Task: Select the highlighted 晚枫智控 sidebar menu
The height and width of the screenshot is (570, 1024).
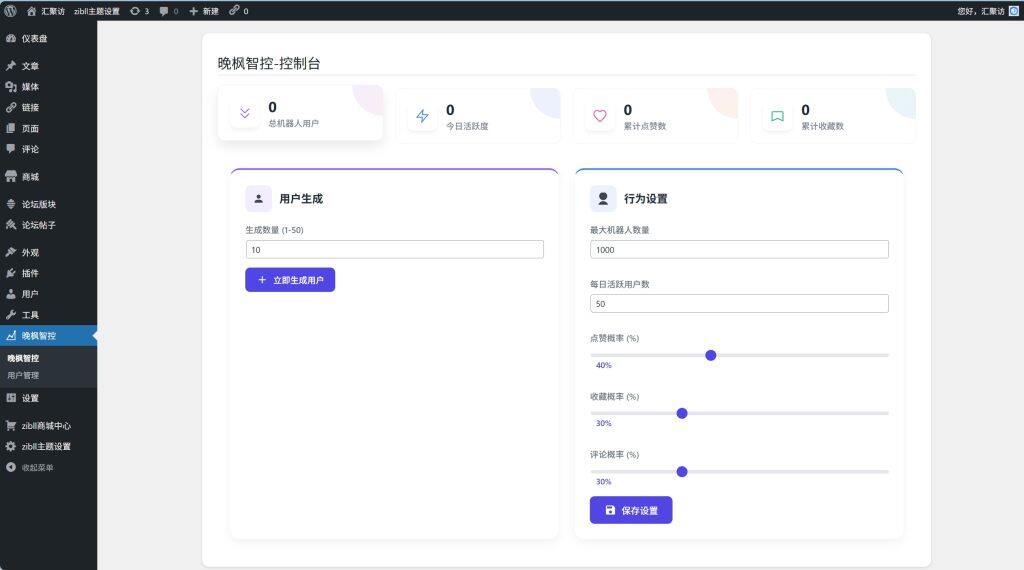Action: point(48,336)
